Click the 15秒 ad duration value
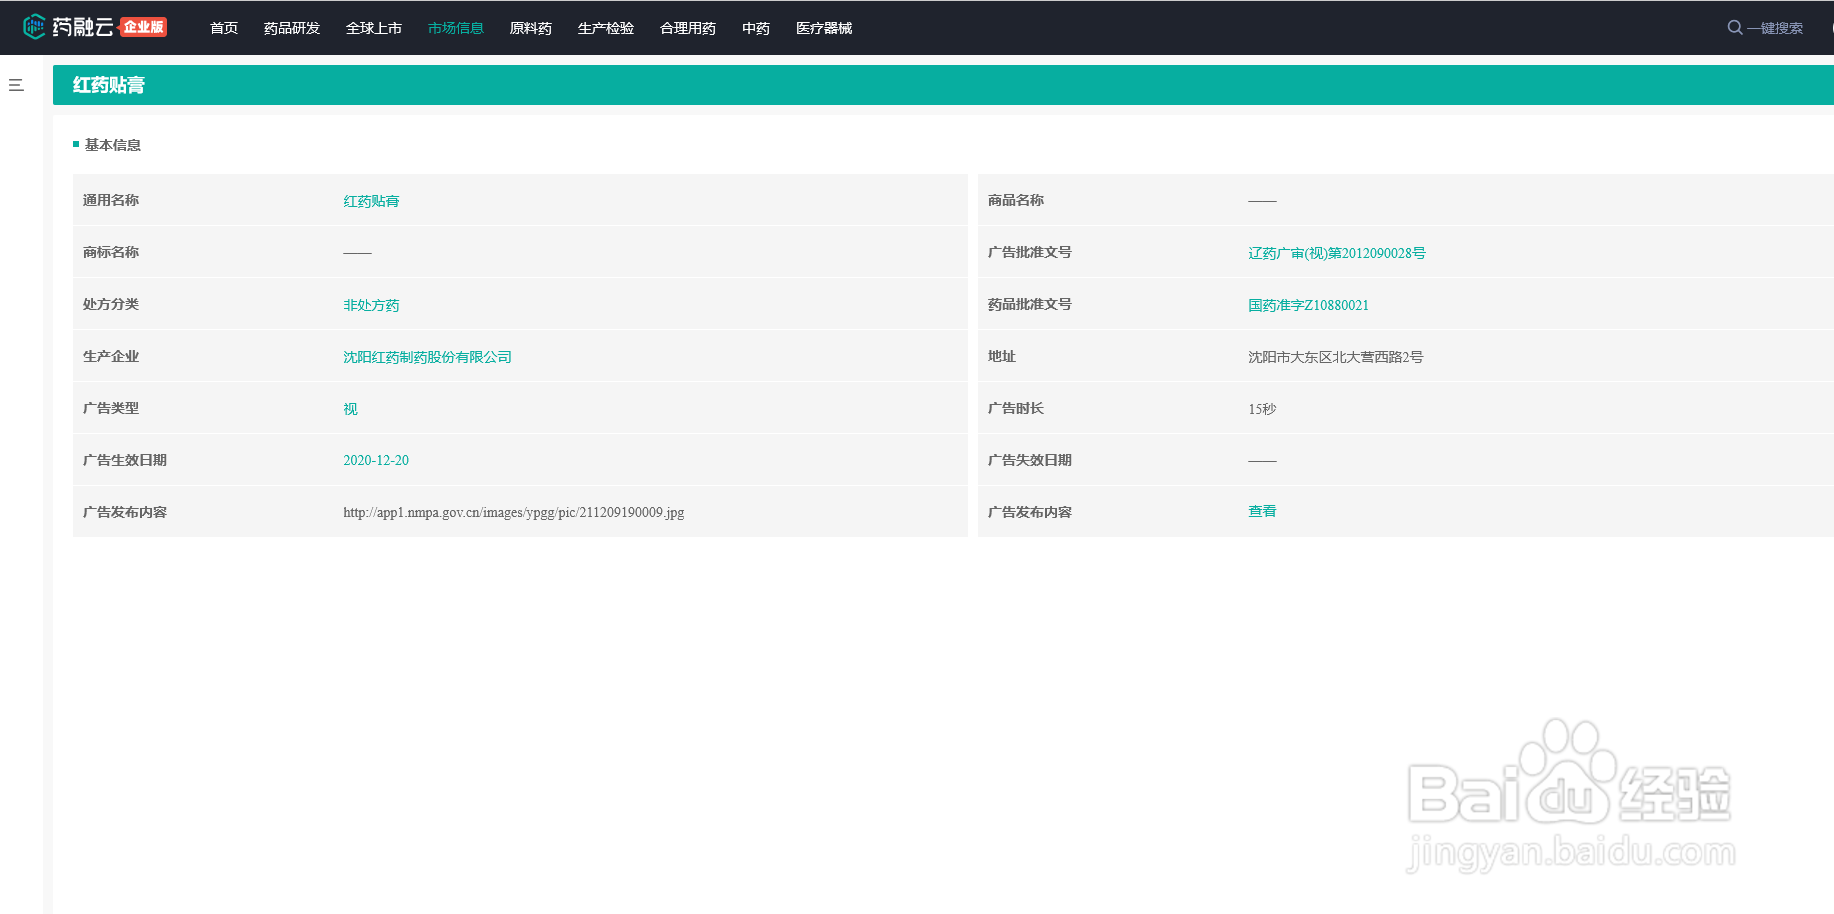The width and height of the screenshot is (1834, 914). 1262,409
